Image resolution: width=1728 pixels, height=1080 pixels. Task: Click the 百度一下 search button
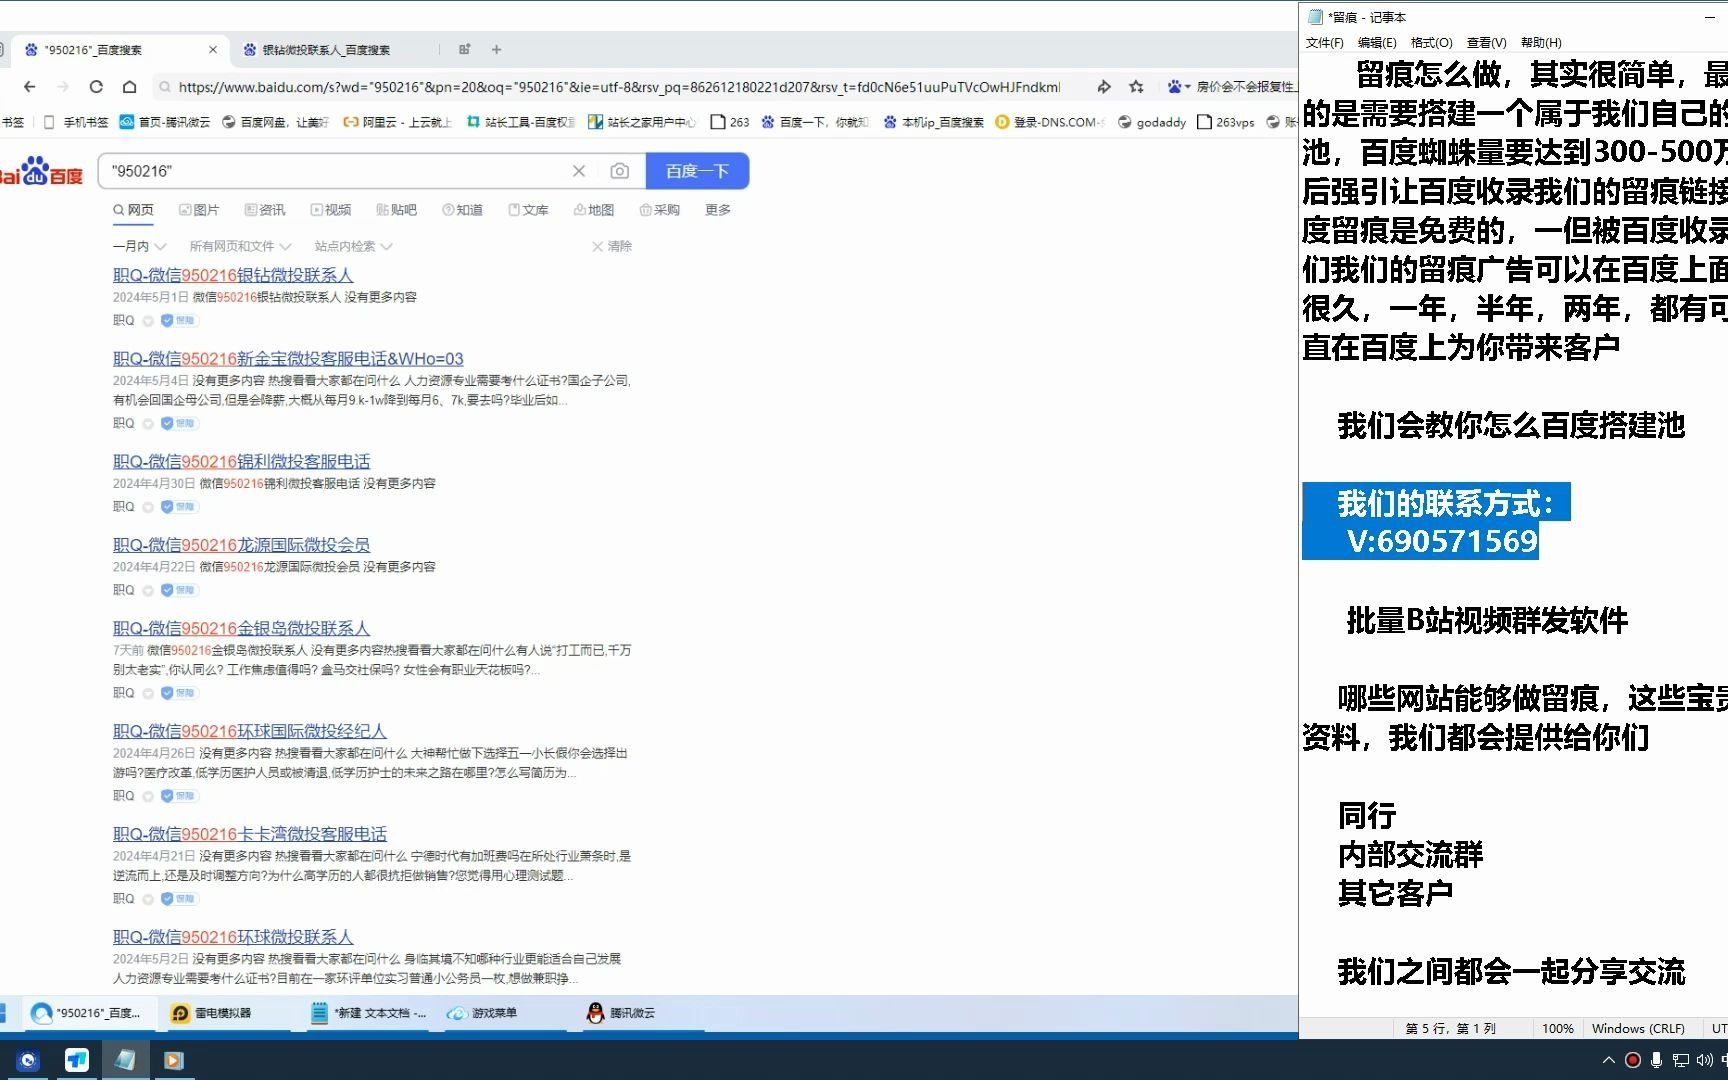coord(697,171)
